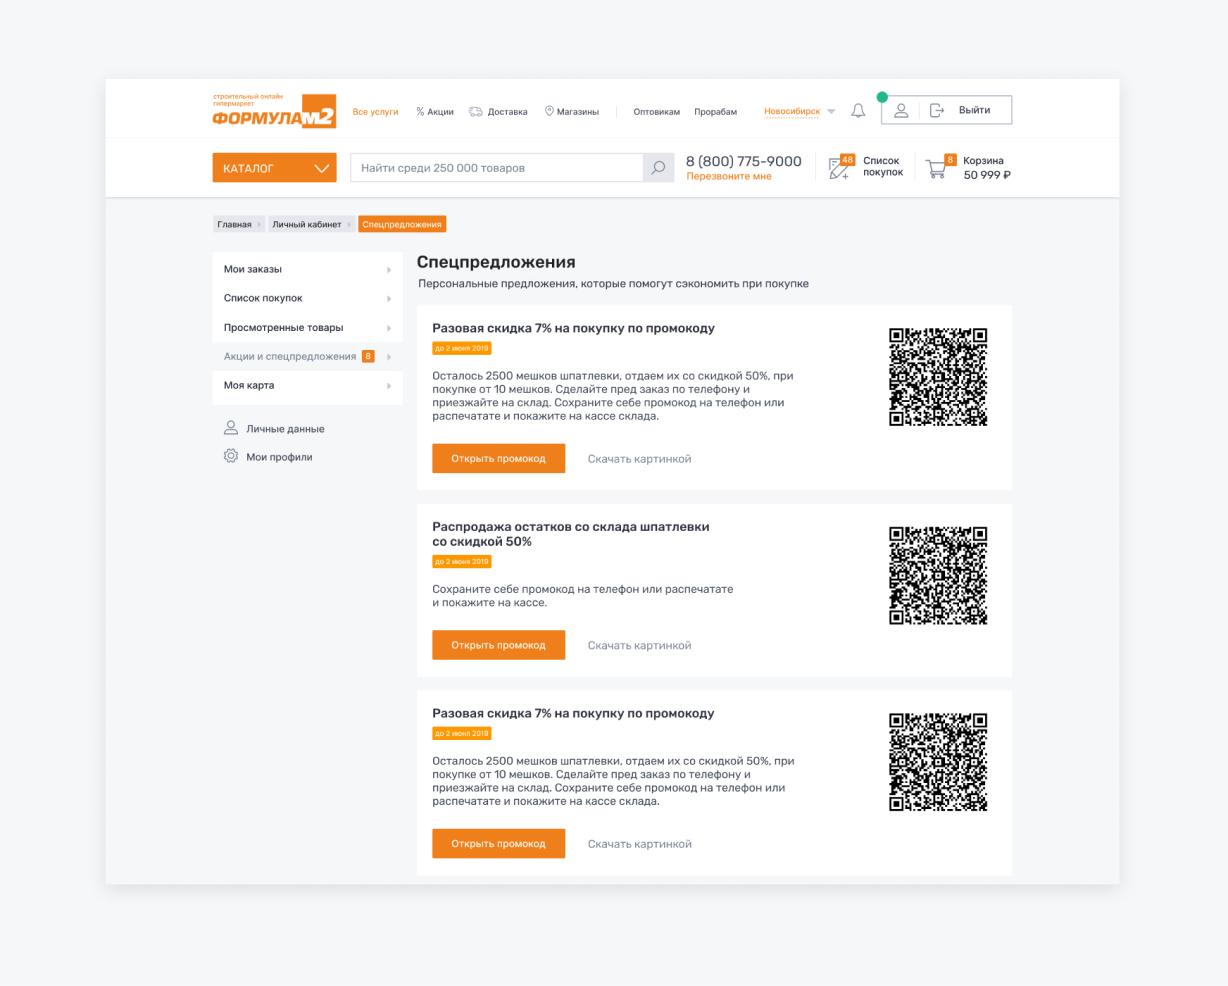Open the Мои профили gear icon
Screen dimensions: 1228x986
(x=231, y=457)
